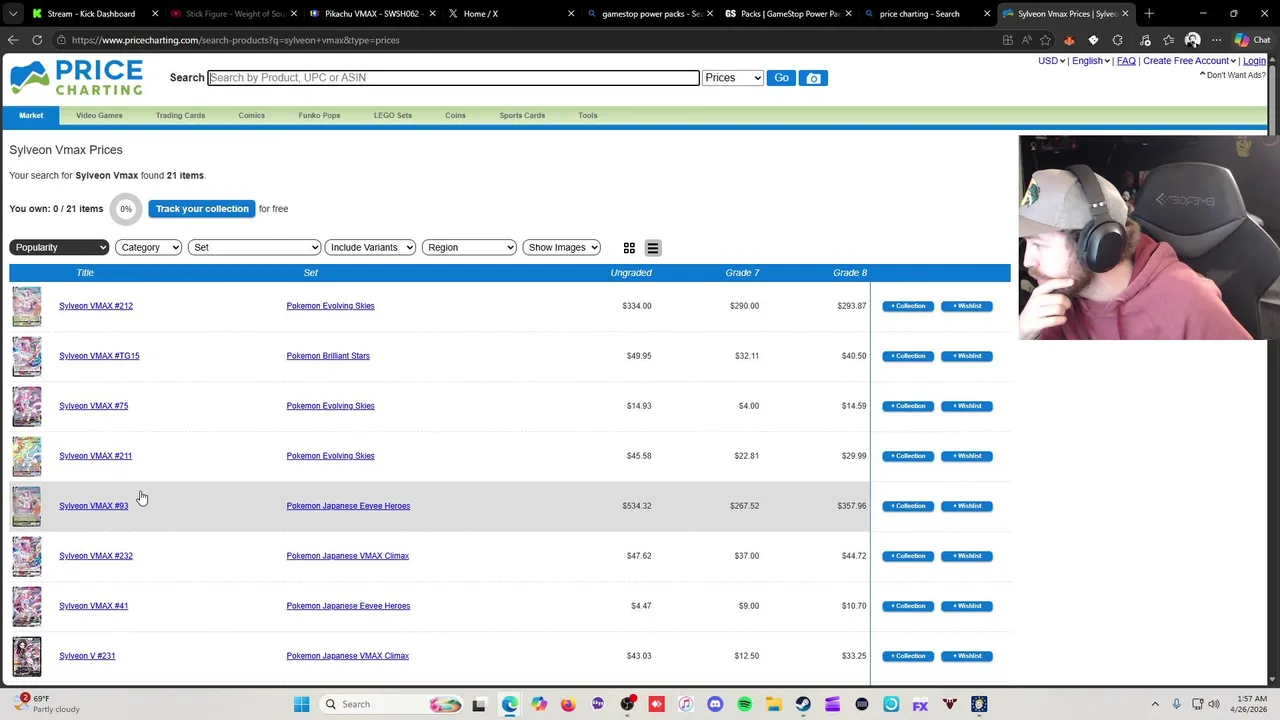Open Funko Pops menu
This screenshot has height=720, width=1280.
pos(319,116)
